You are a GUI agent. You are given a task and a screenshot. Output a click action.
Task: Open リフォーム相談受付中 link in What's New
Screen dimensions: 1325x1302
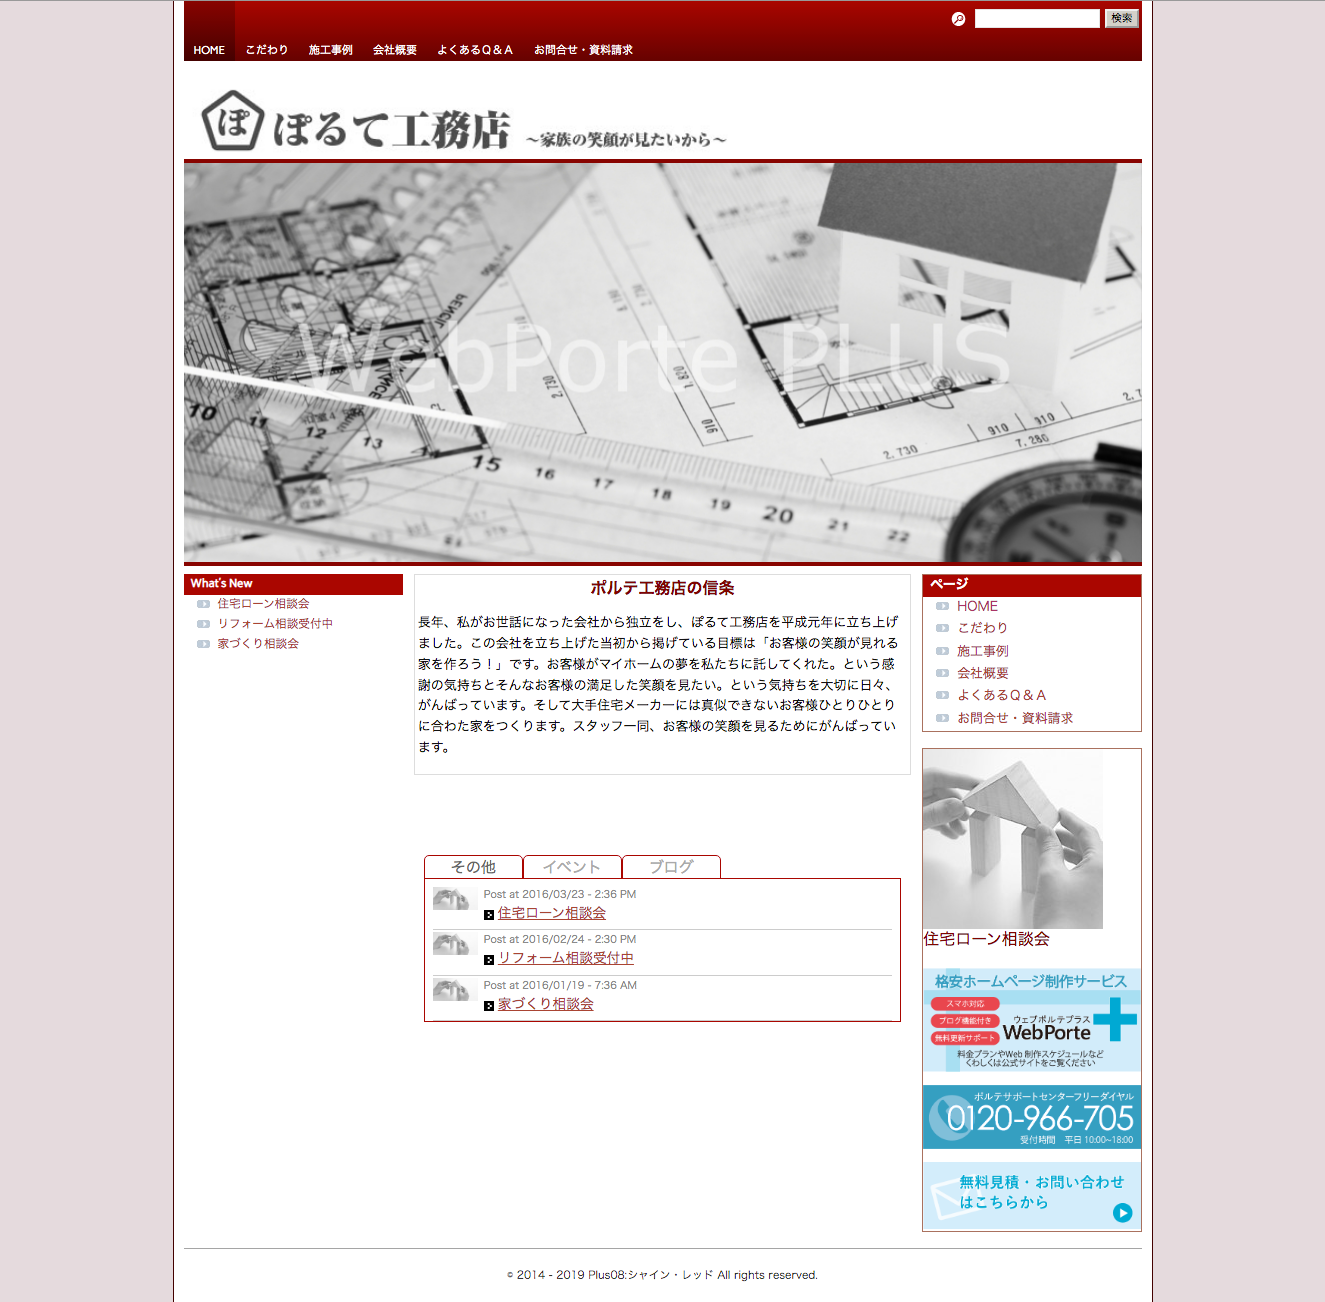pyautogui.click(x=275, y=624)
